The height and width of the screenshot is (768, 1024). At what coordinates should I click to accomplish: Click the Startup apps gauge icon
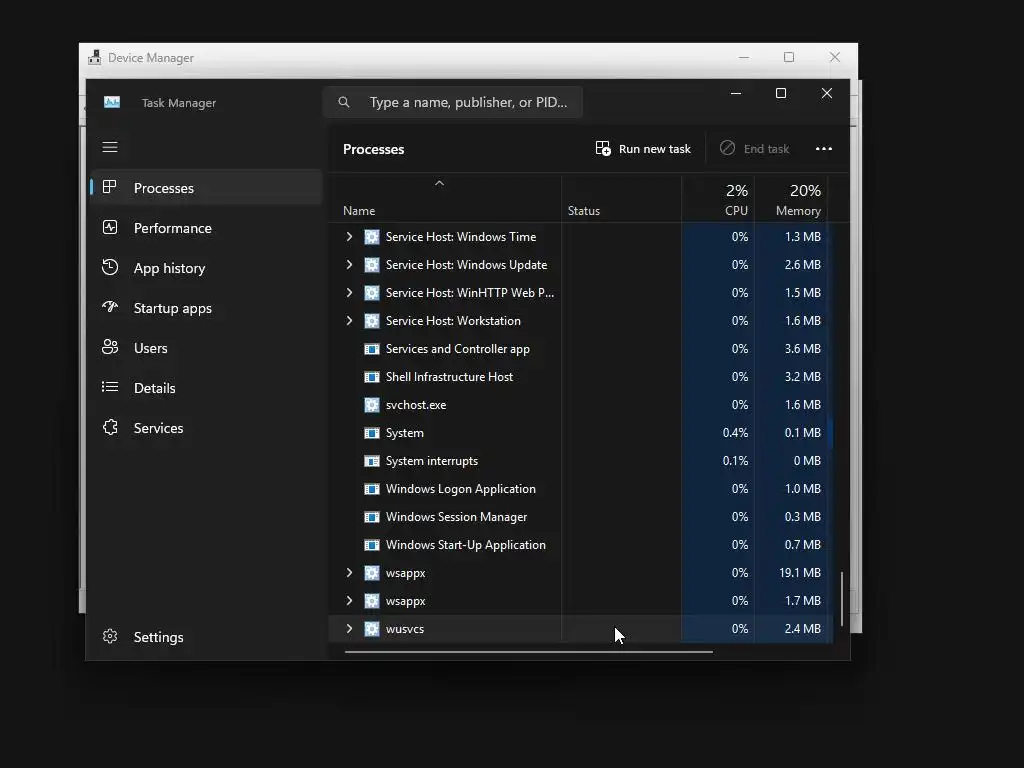coord(110,307)
